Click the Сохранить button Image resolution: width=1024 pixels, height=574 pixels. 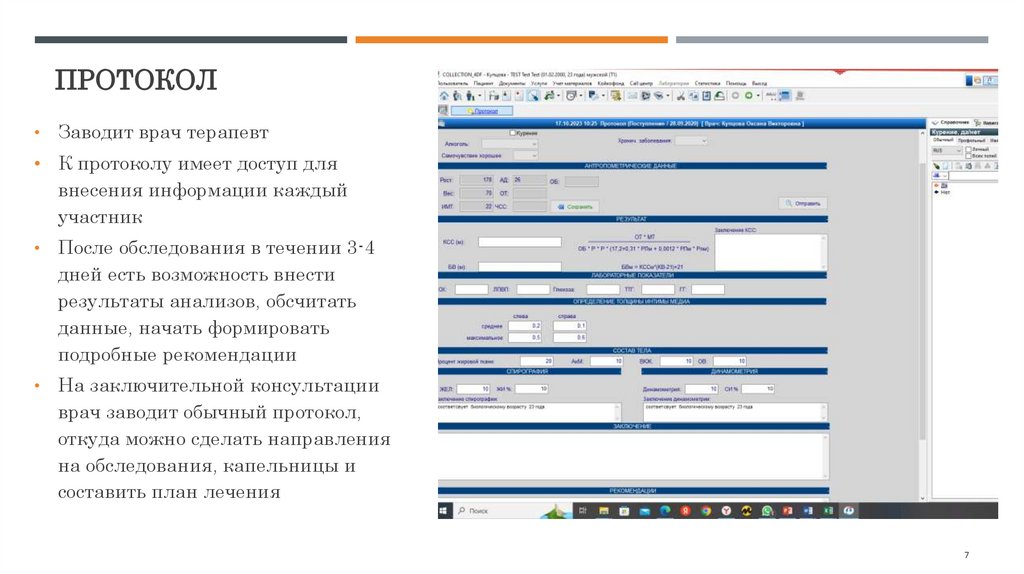575,207
